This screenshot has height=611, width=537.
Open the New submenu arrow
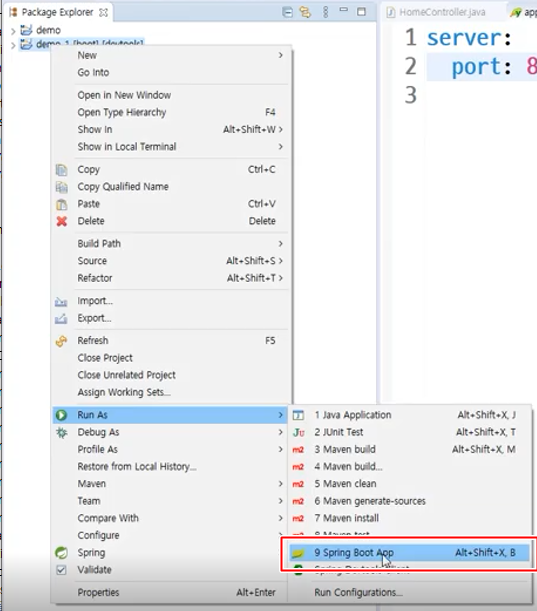tap(281, 55)
